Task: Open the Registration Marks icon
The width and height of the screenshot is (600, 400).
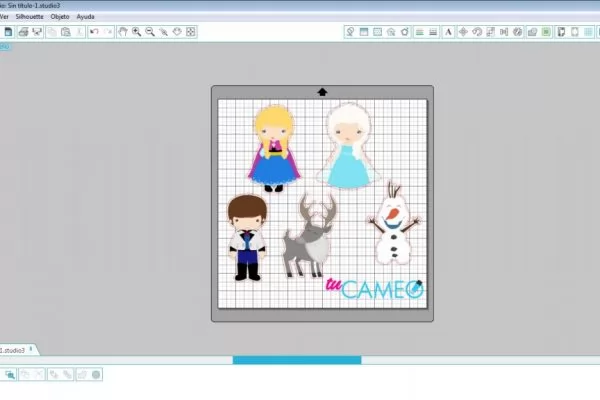Action: [x=575, y=32]
